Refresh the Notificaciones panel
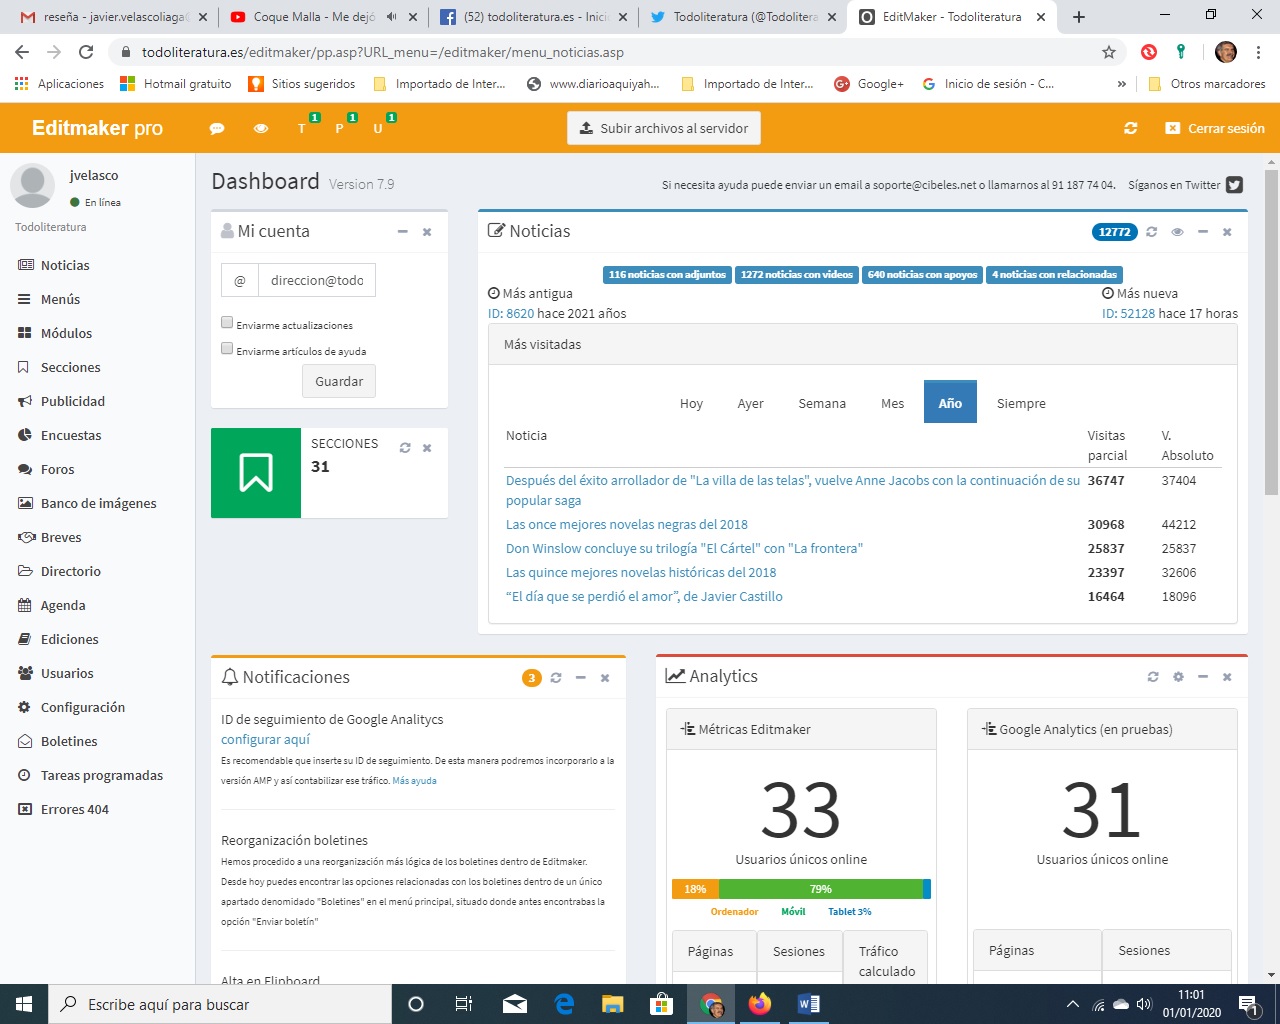Screen dimensions: 1280x1024 [x=556, y=678]
